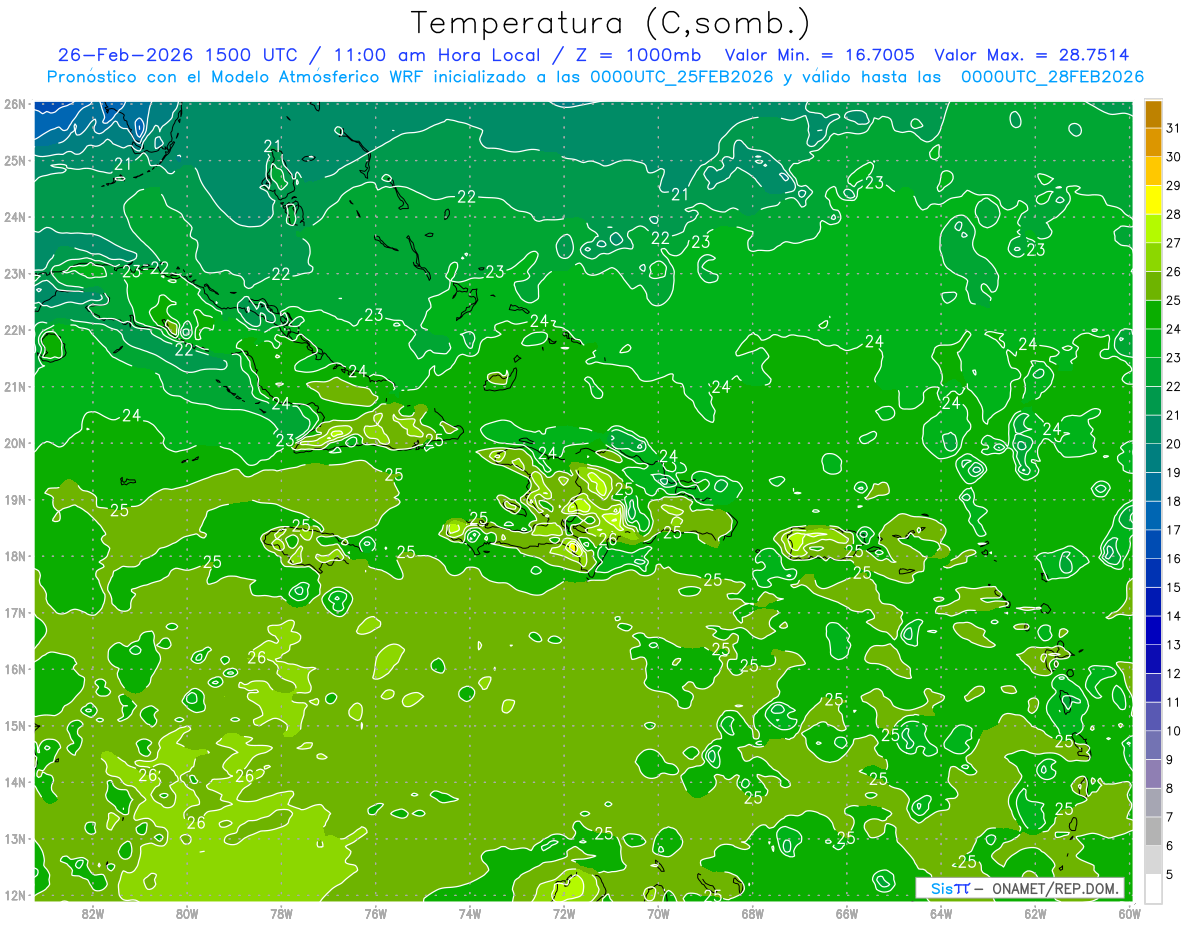Click the 74W longitude axis label
The width and height of the screenshot is (1200, 927).
470,912
